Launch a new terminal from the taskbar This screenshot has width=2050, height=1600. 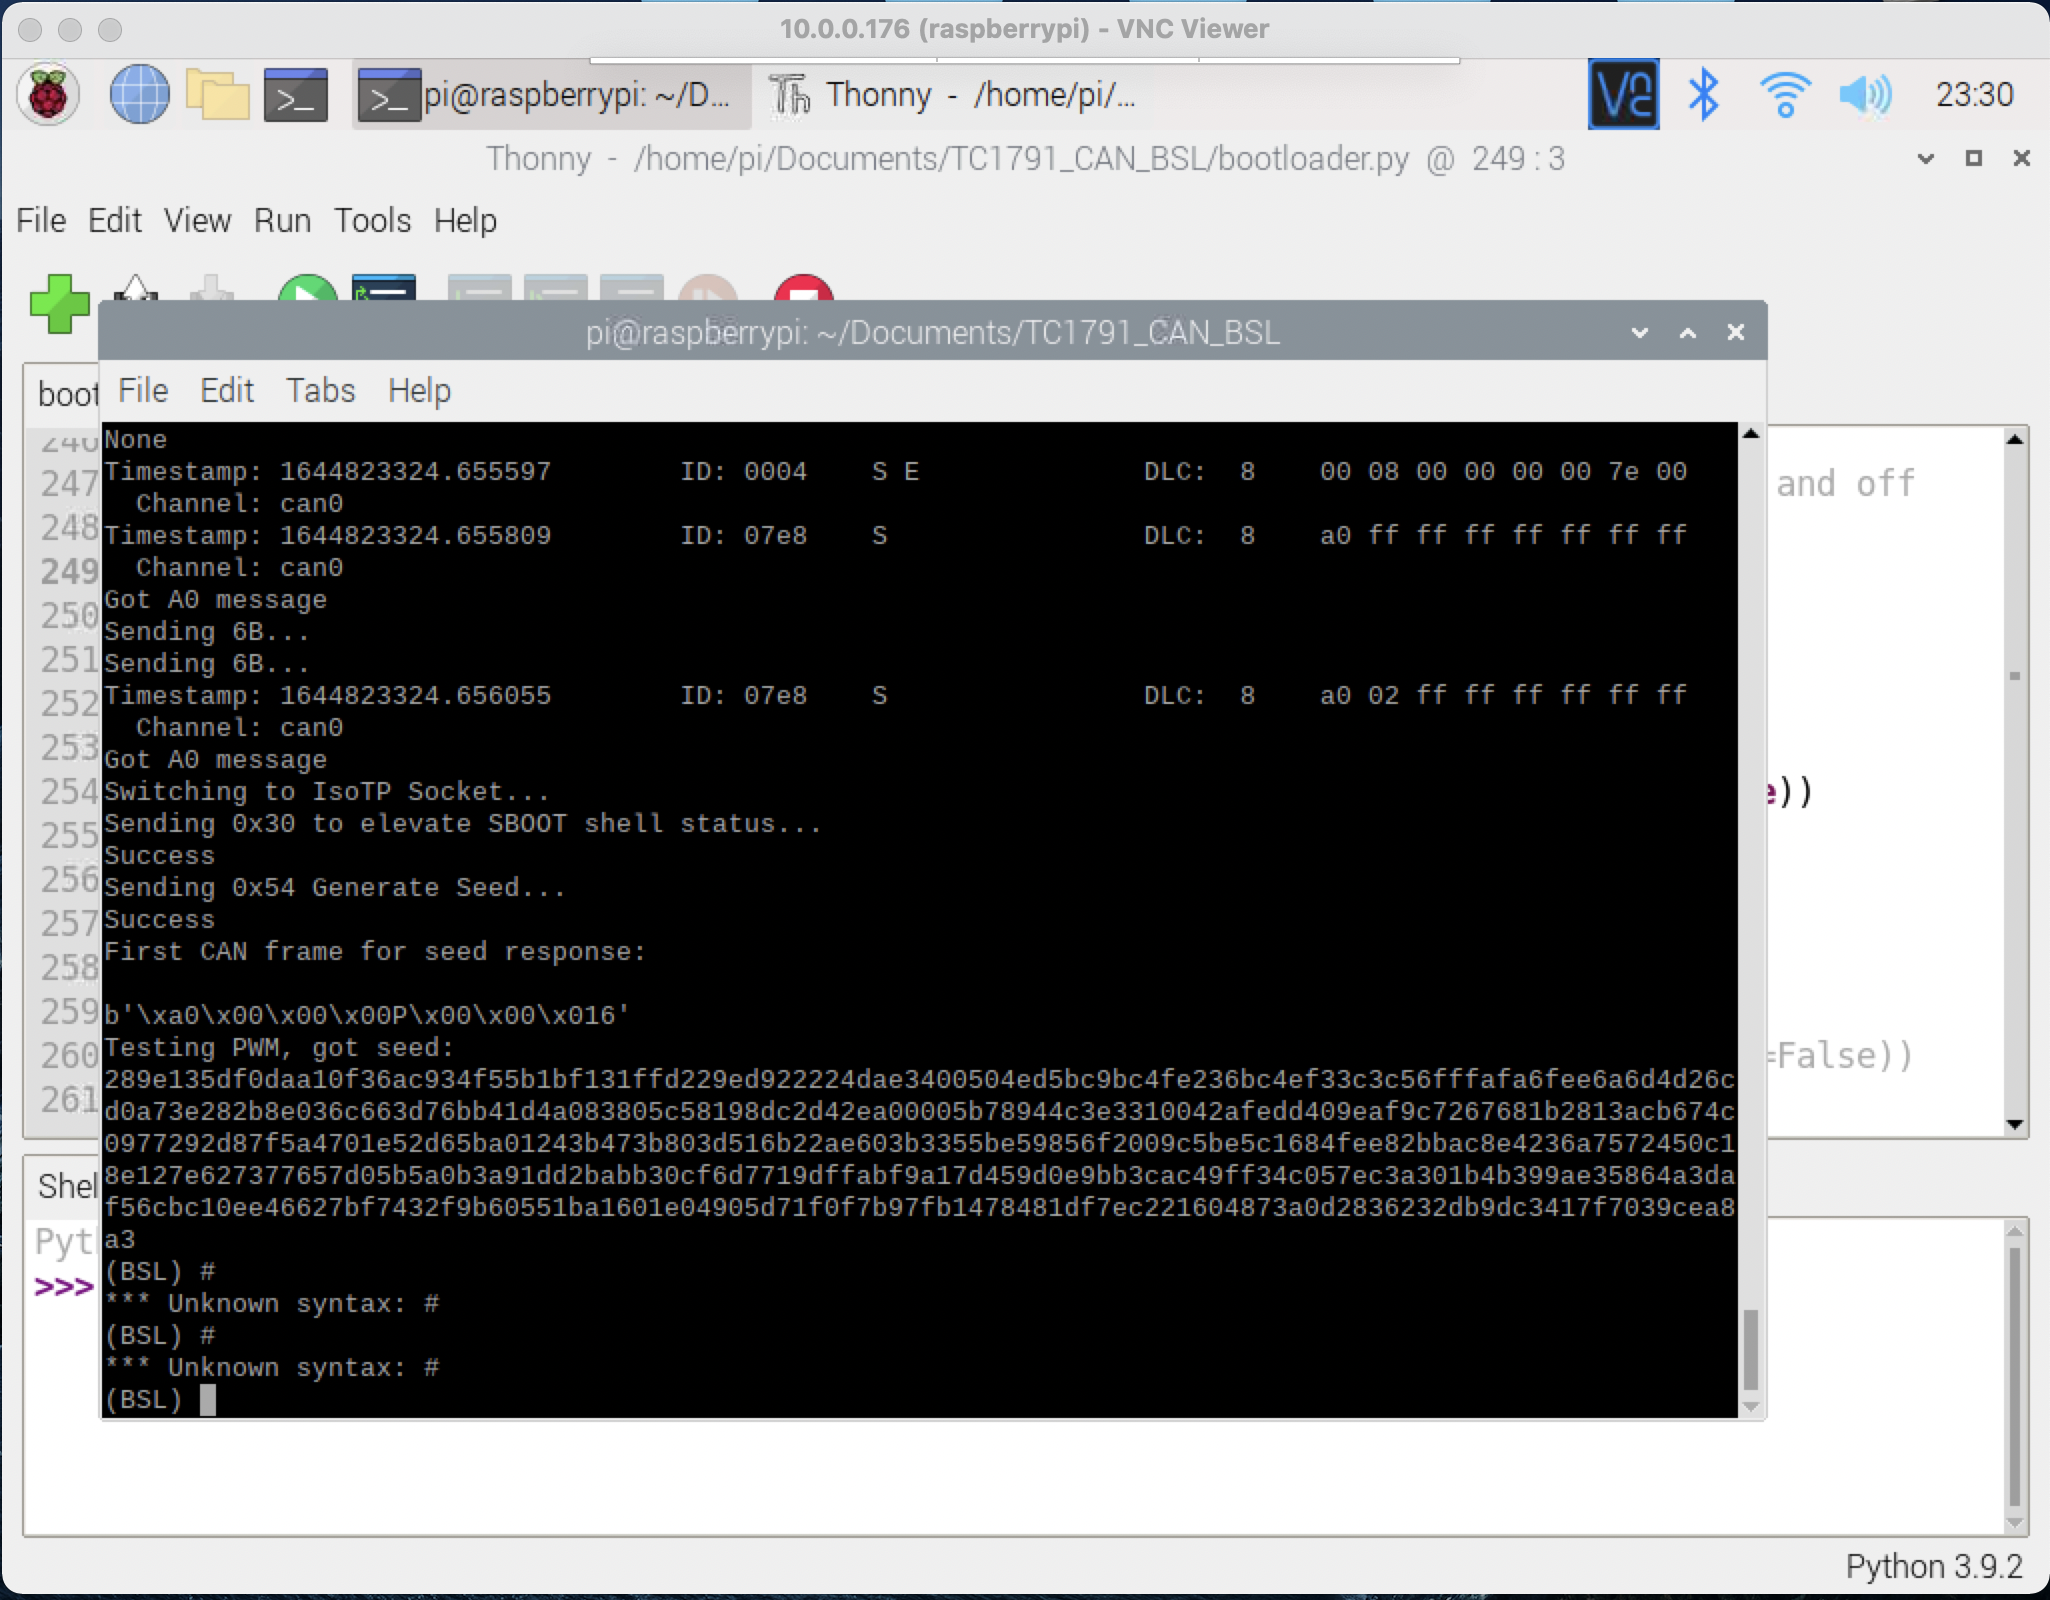coord(296,95)
